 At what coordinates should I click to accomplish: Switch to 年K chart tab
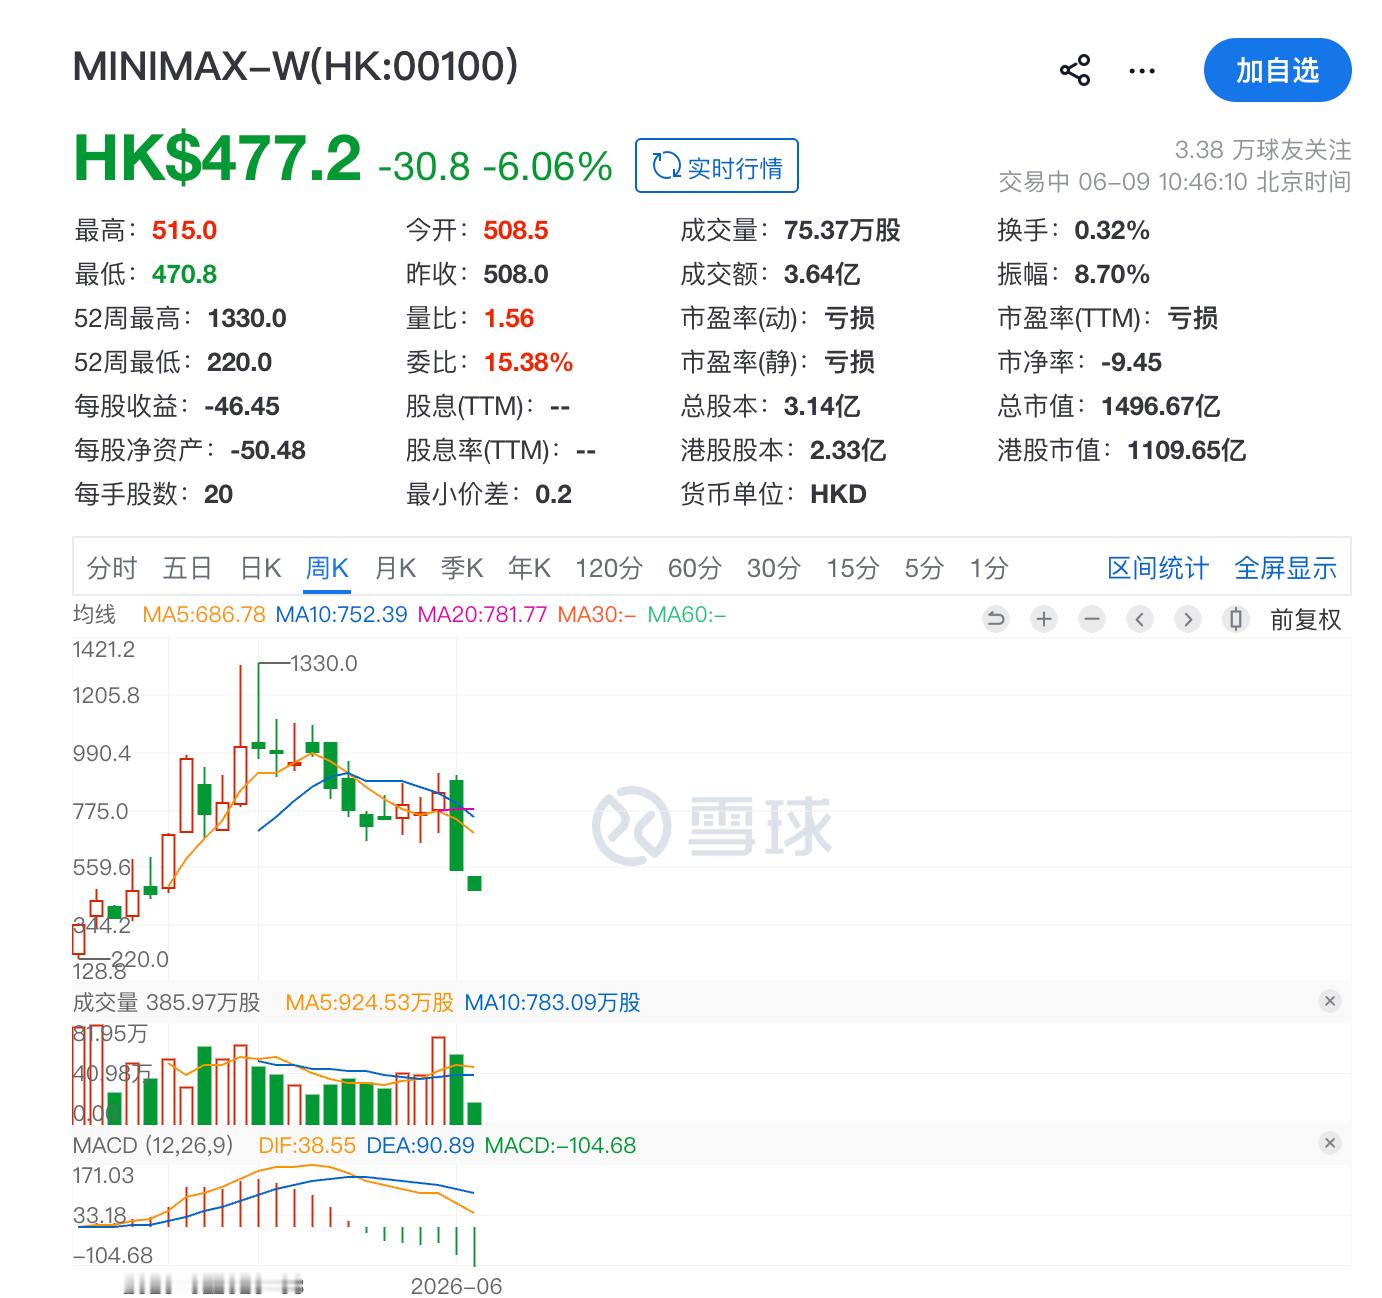coord(529,568)
